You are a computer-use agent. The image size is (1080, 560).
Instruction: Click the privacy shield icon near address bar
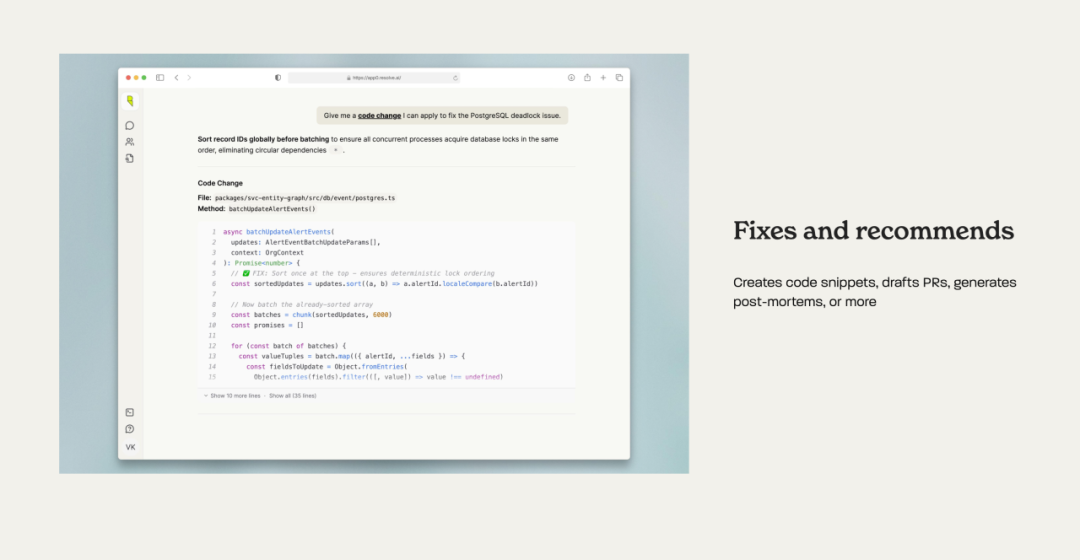[278, 77]
